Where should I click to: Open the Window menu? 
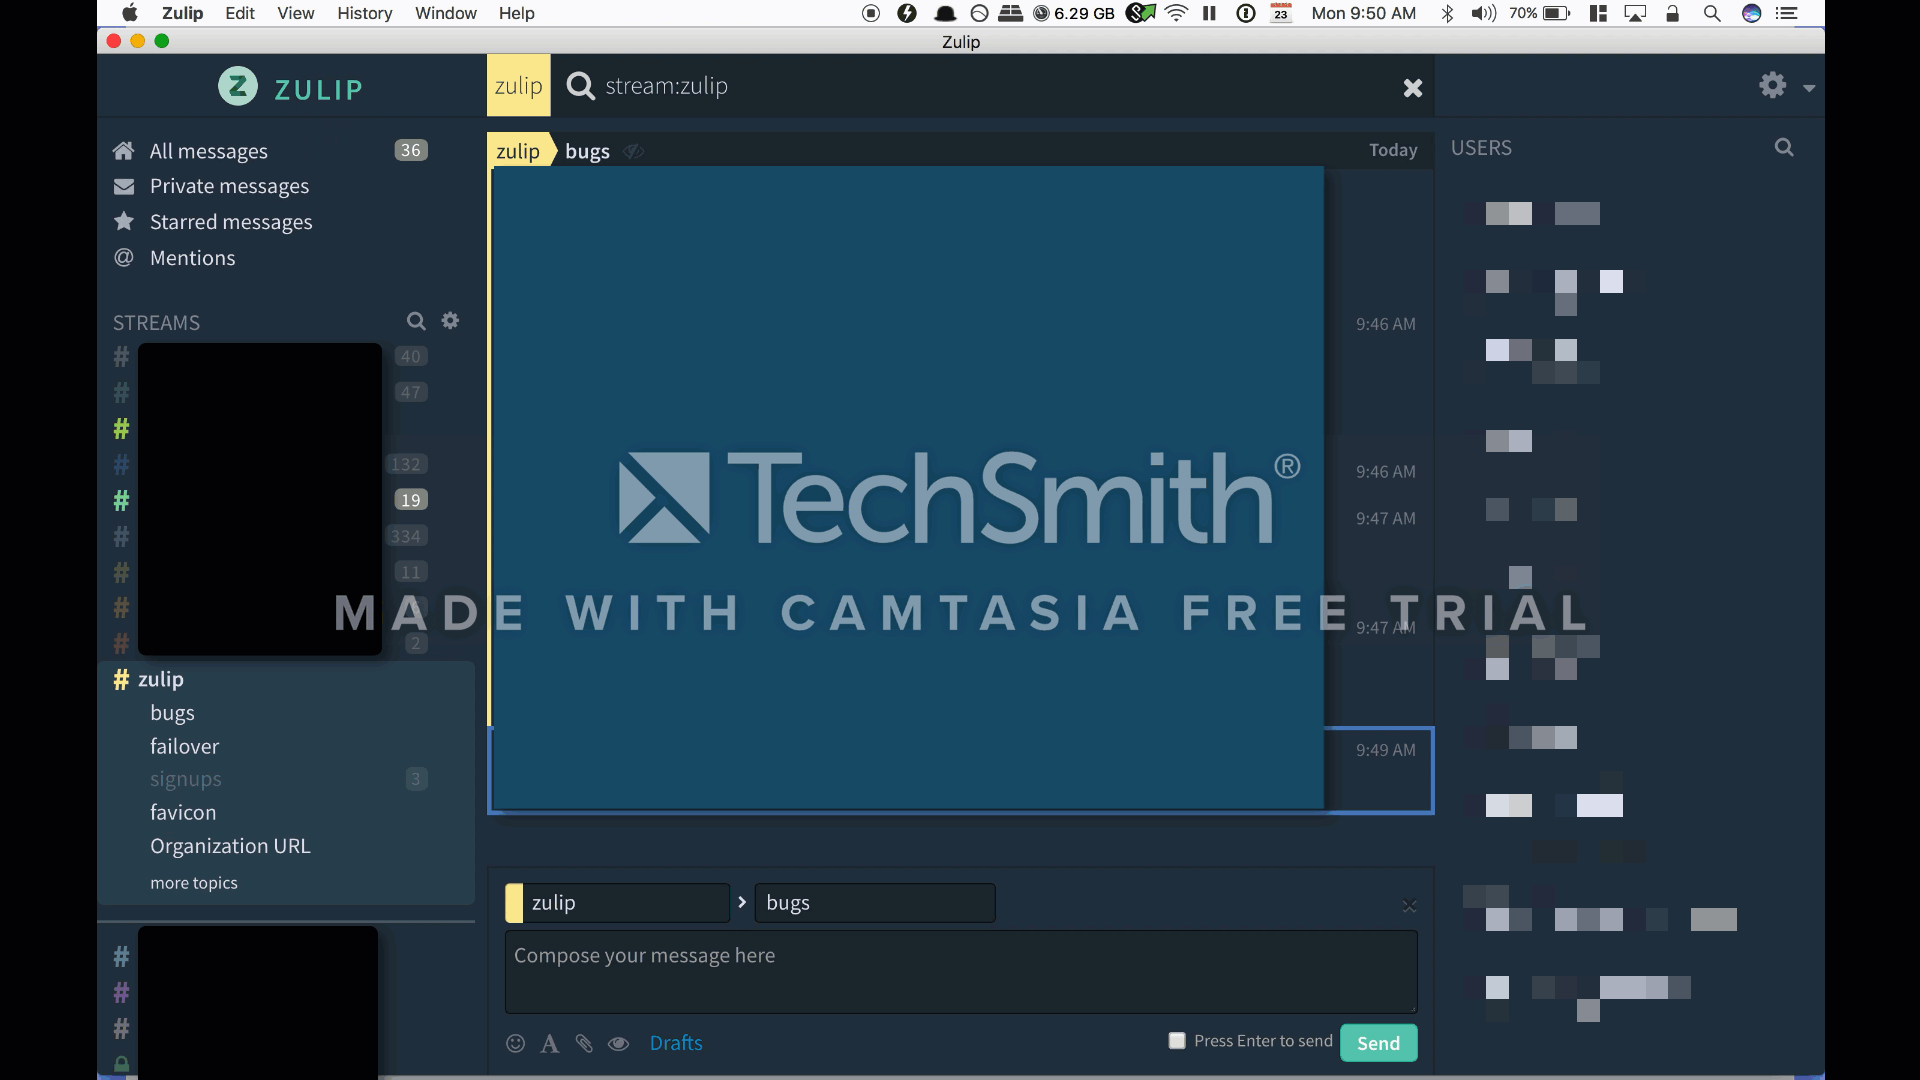click(x=446, y=13)
